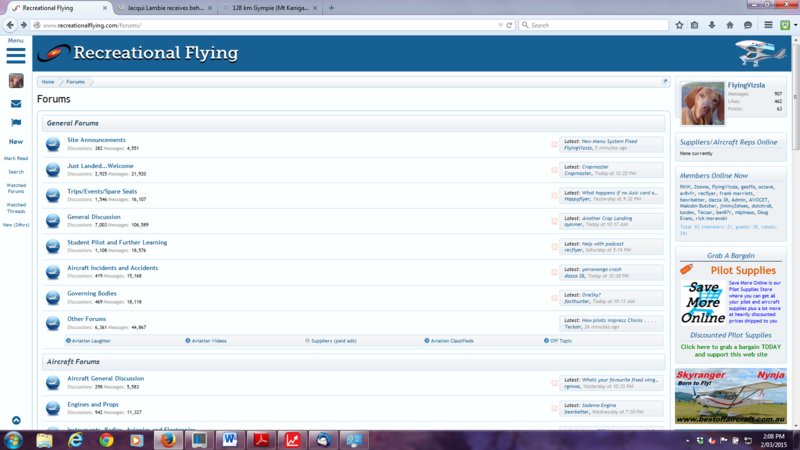Click the Home breadcrumb
Image resolution: width=800 pixels, height=450 pixels.
point(48,82)
